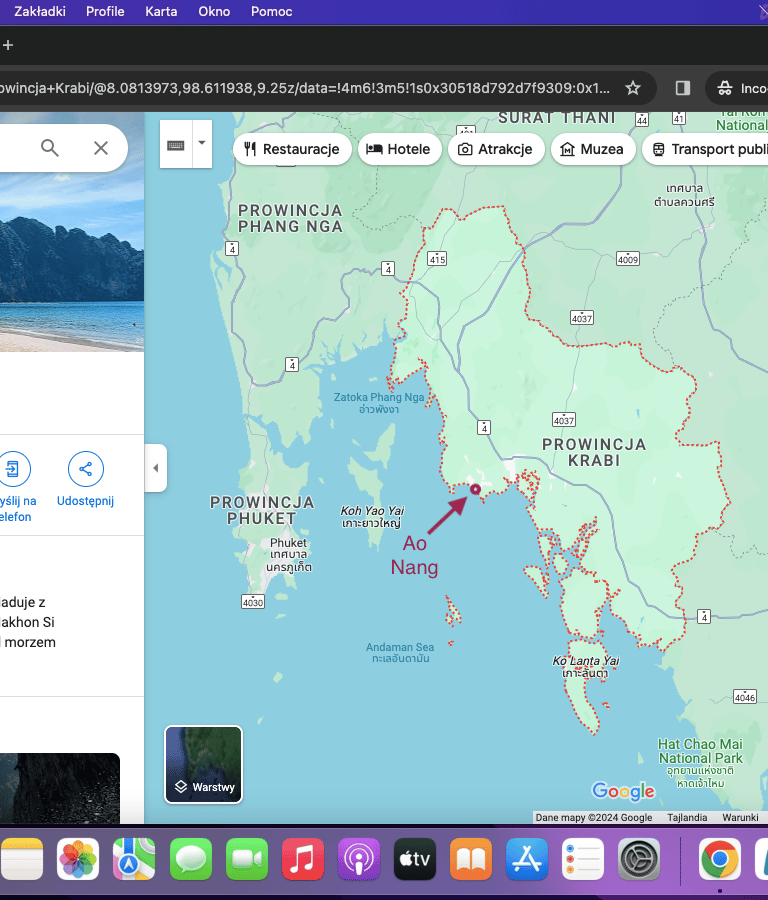Open the Zakładki menu

coord(40,11)
